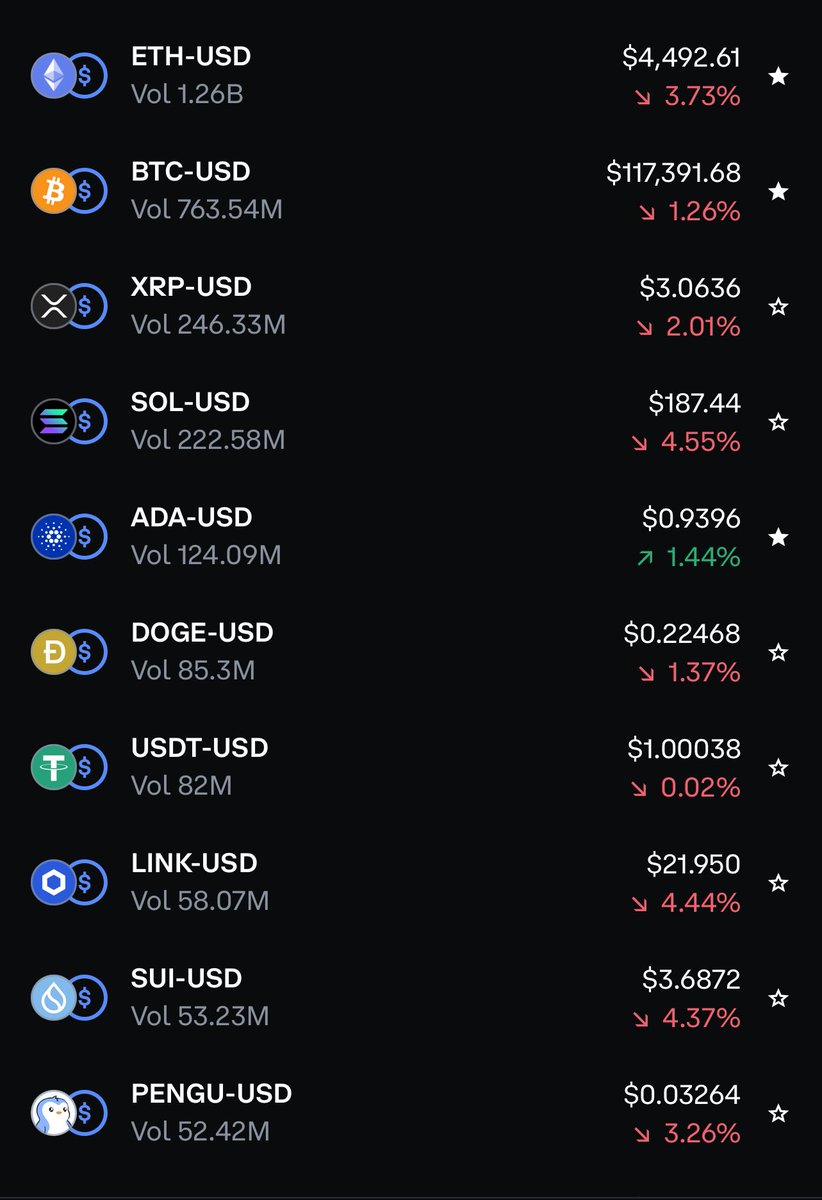Open the SOL-USD pair name

pyautogui.click(x=191, y=402)
